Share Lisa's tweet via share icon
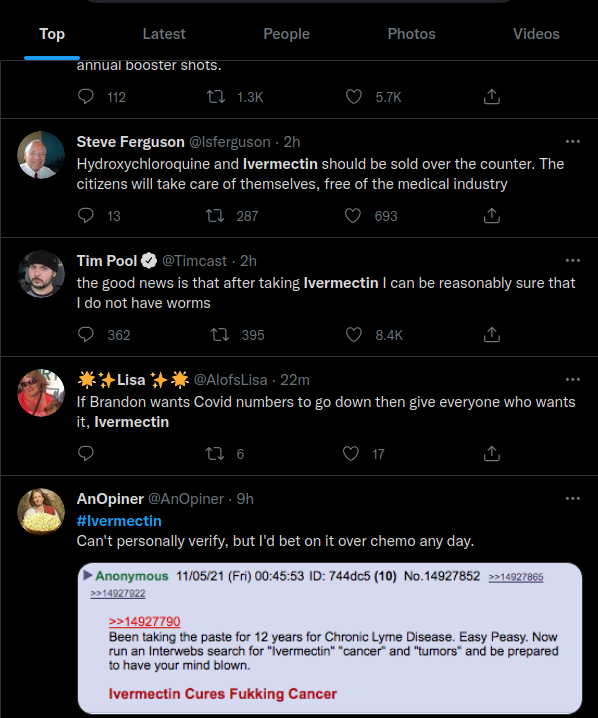Image resolution: width=598 pixels, height=718 pixels. click(491, 453)
